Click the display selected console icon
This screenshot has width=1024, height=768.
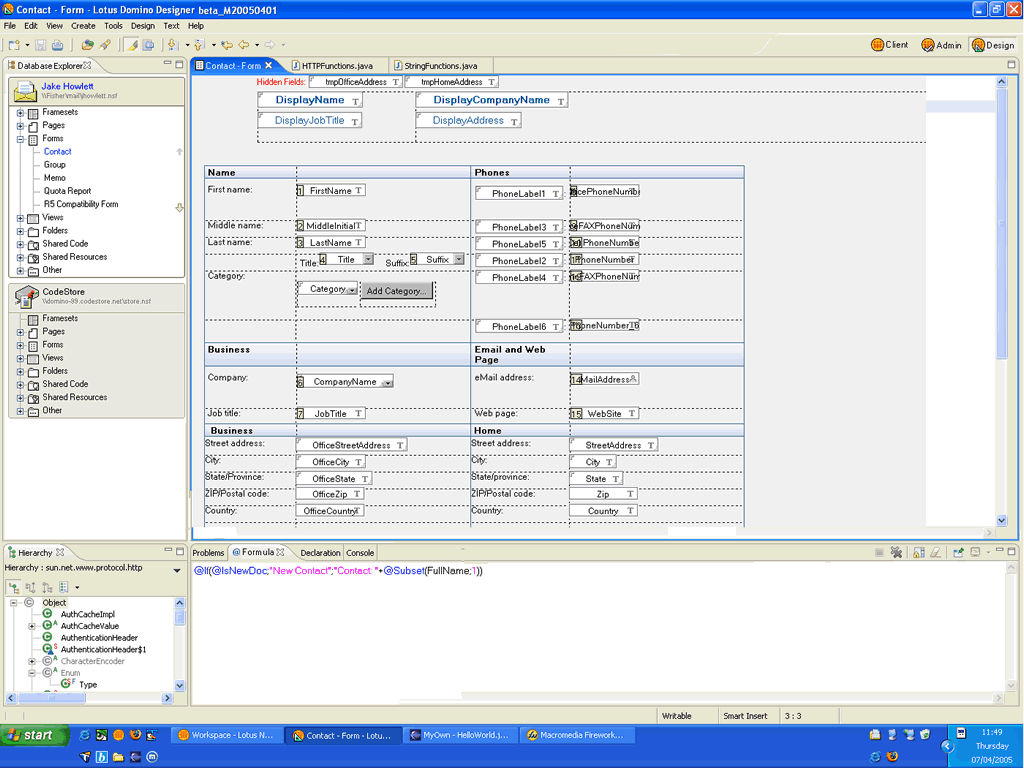click(975, 552)
